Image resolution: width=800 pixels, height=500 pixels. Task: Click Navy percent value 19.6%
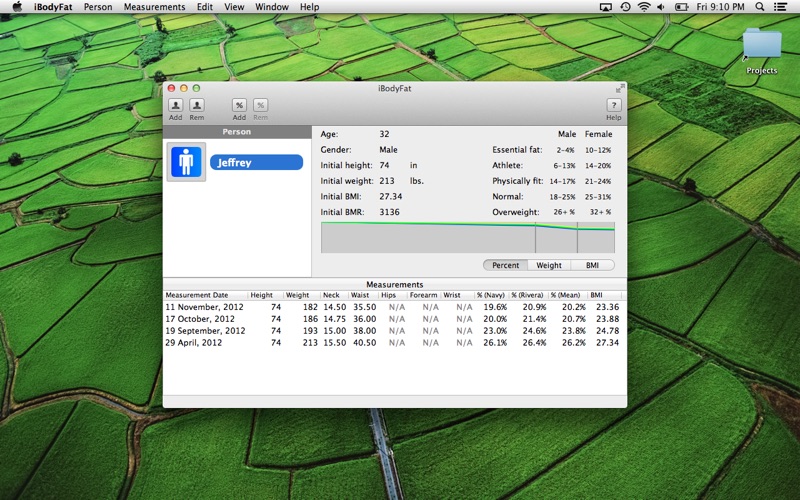[x=495, y=307]
